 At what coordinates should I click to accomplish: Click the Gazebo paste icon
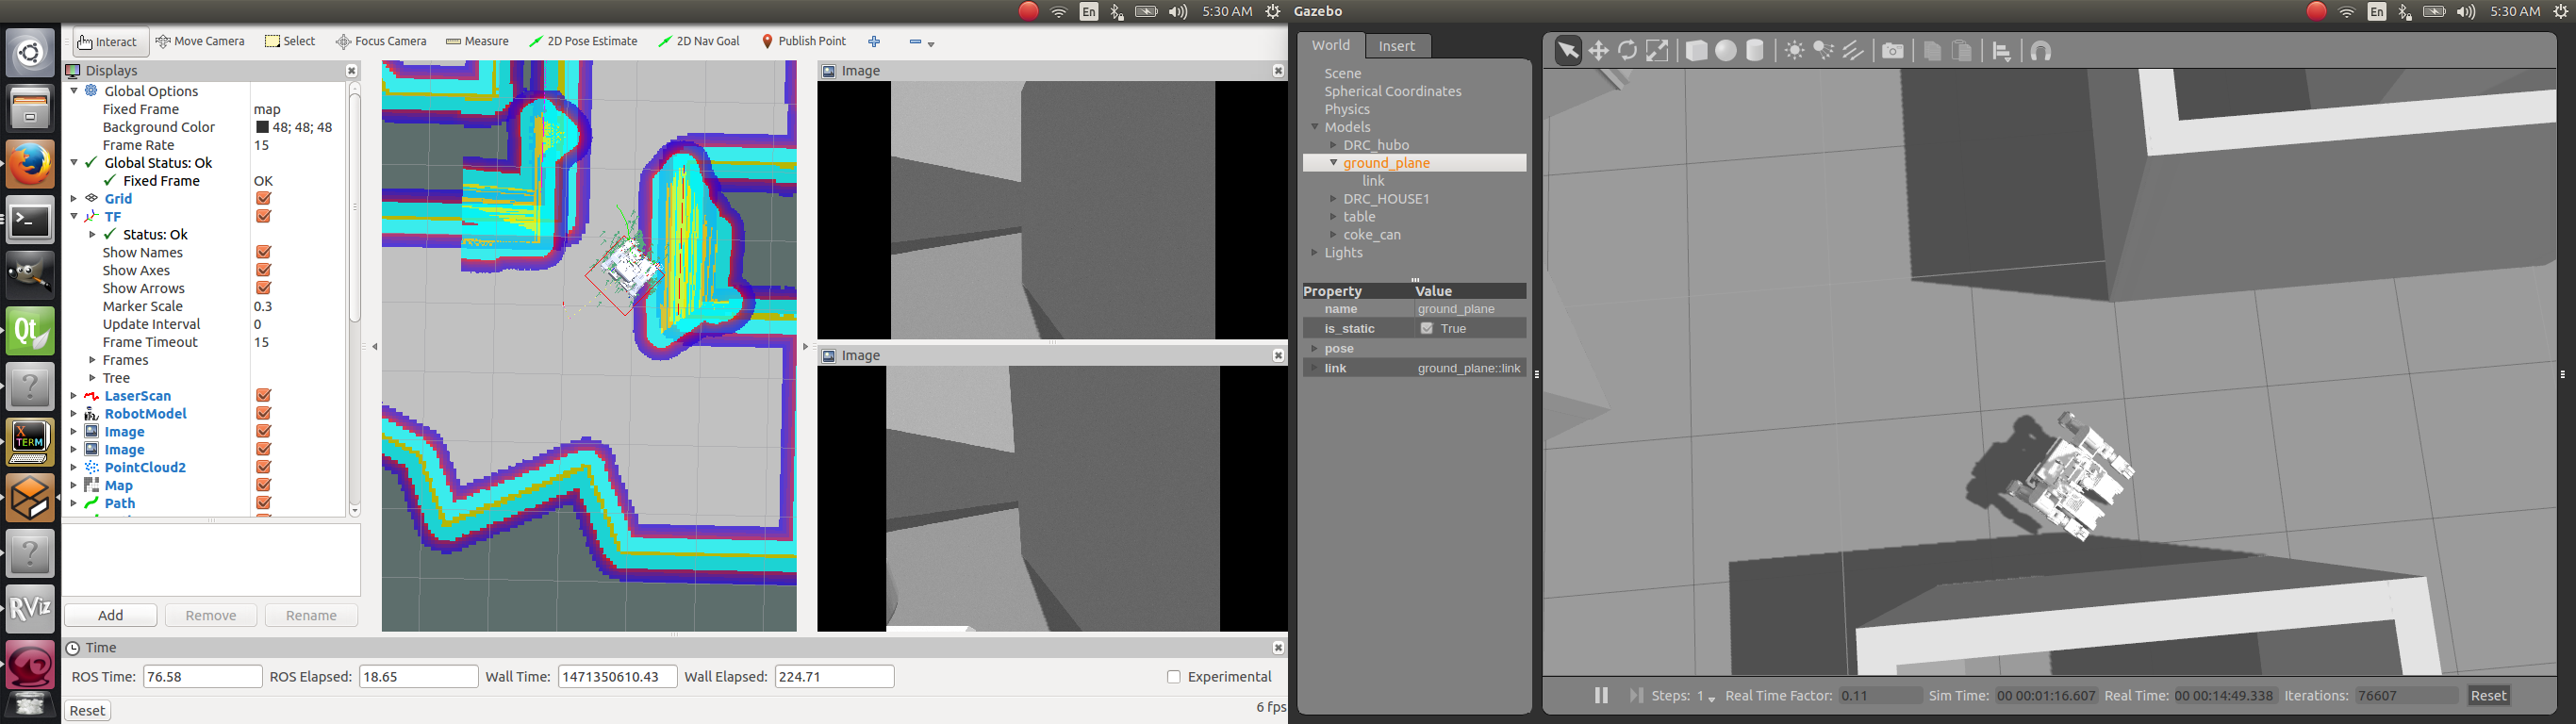tap(1962, 51)
